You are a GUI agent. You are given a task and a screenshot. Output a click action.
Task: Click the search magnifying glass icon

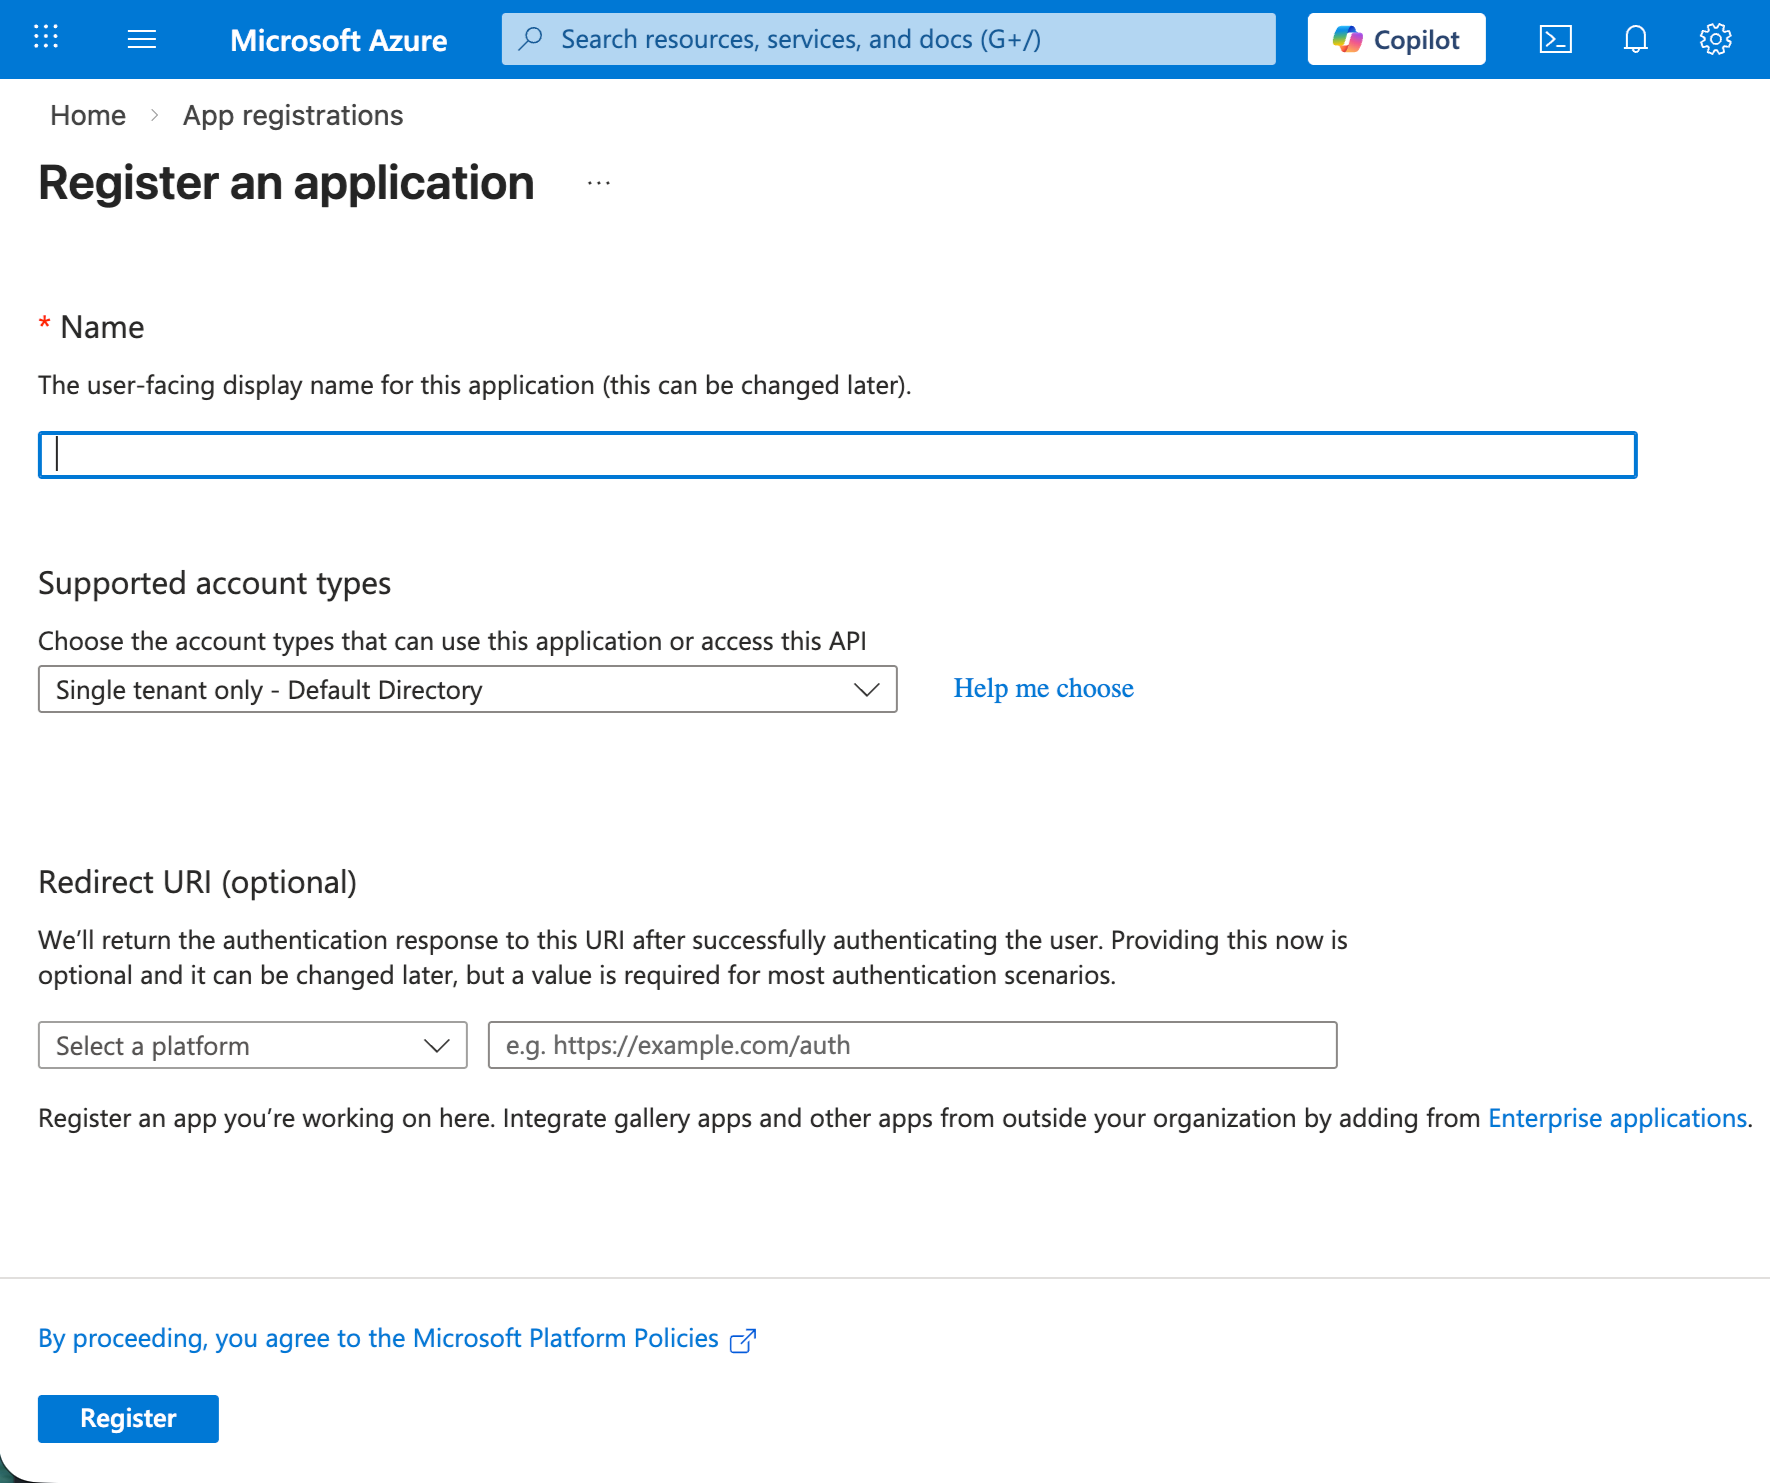pyautogui.click(x=530, y=39)
